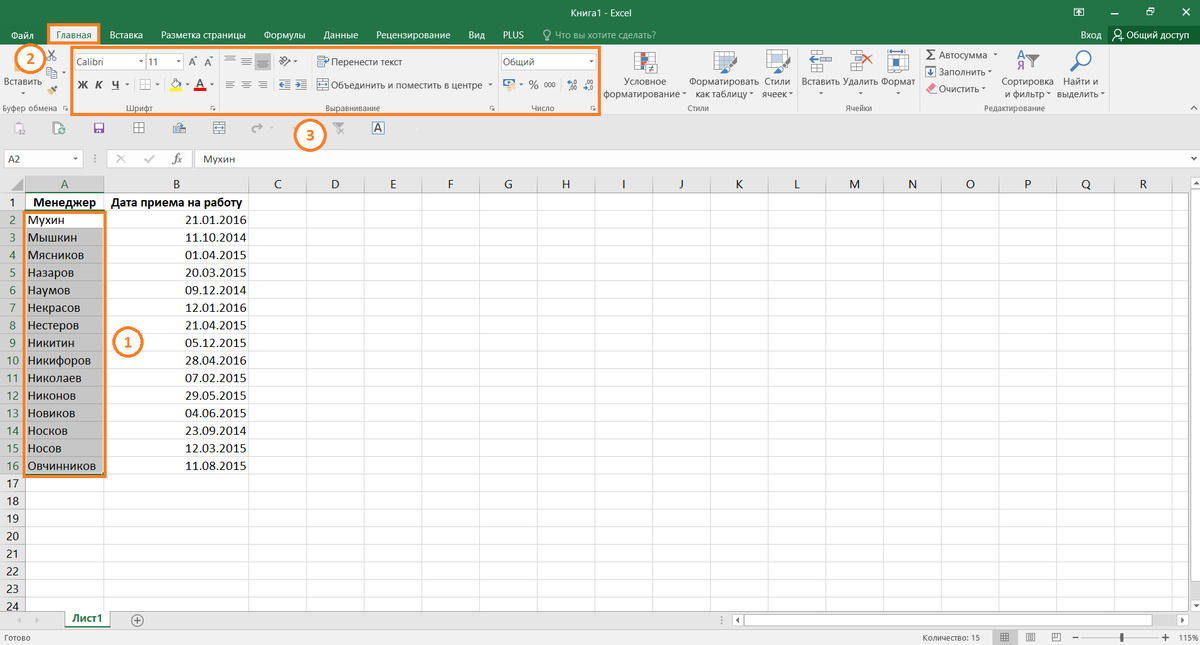Click the A text box toolbar icon
The width and height of the screenshot is (1200, 645).
click(378, 128)
